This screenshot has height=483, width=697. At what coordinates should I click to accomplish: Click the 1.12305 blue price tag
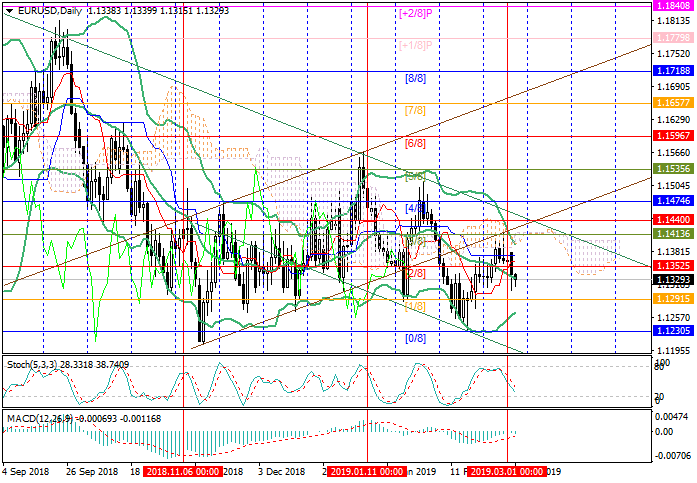coord(671,331)
